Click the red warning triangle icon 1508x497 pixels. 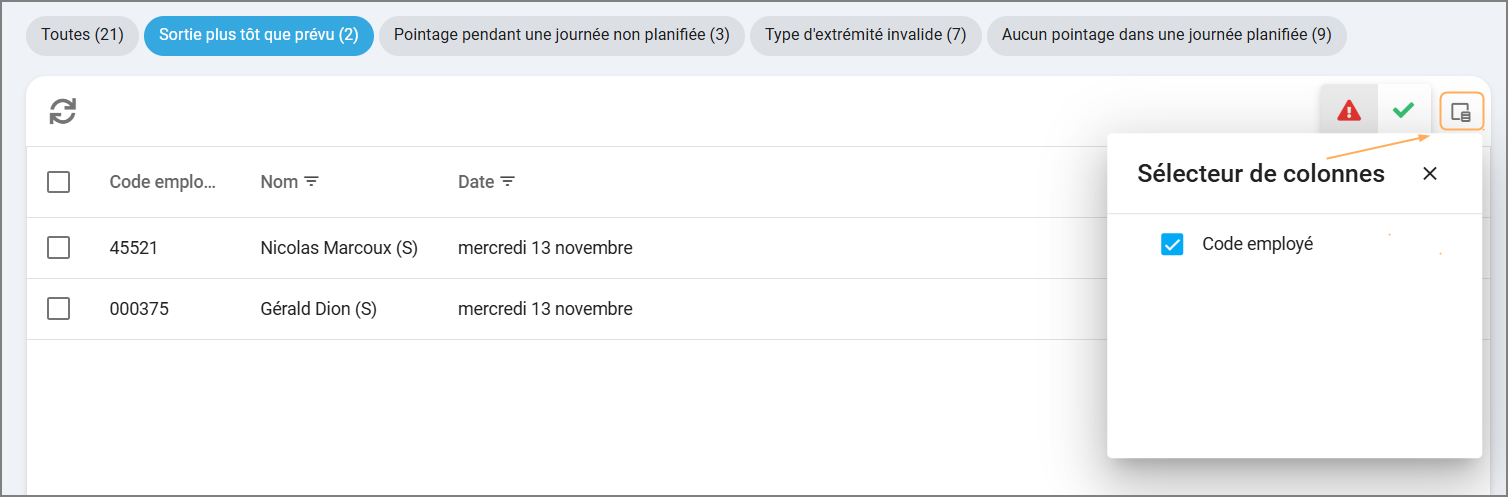1349,110
